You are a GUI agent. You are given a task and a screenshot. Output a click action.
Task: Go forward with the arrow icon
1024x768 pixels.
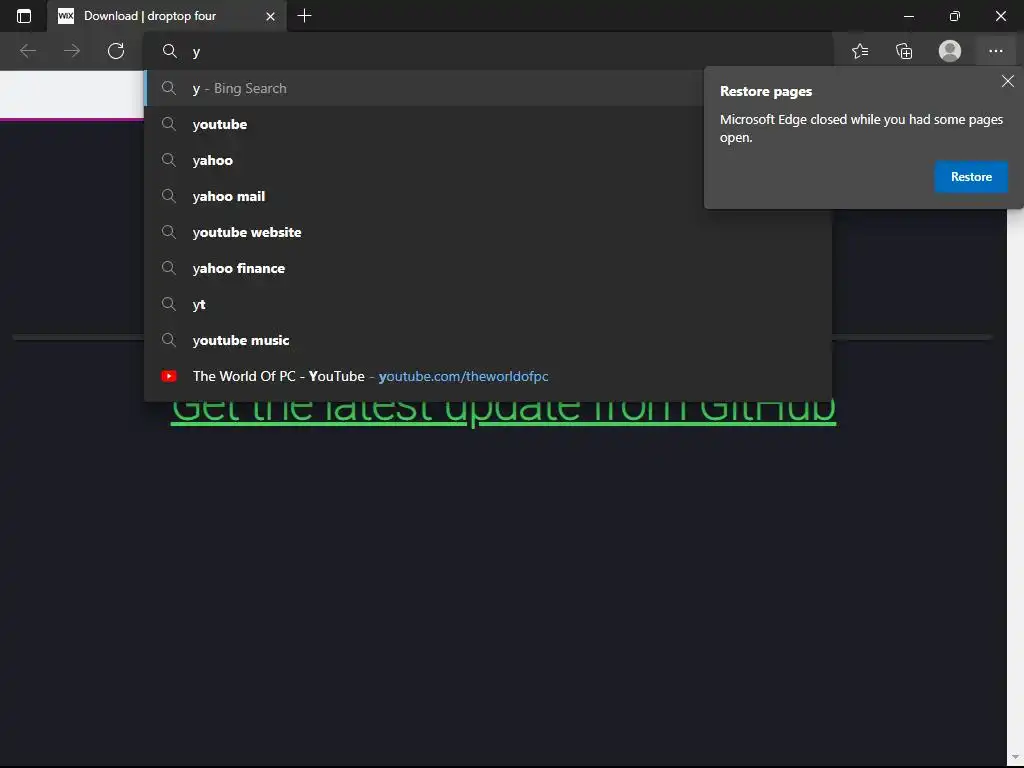72,51
